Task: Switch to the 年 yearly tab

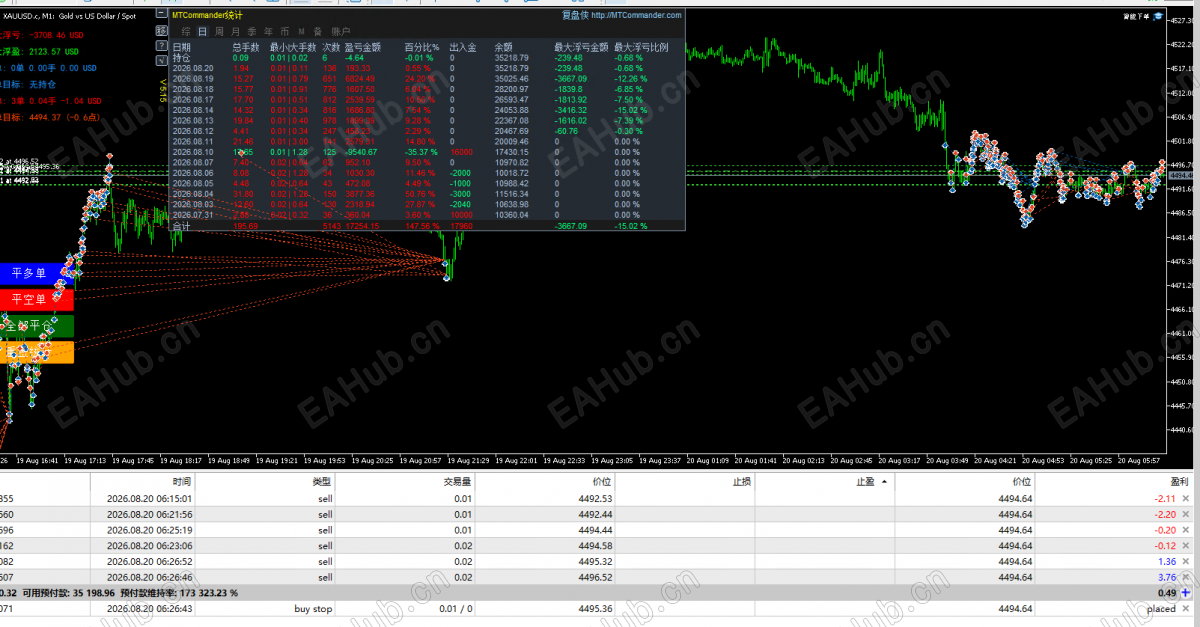Action: (268, 32)
